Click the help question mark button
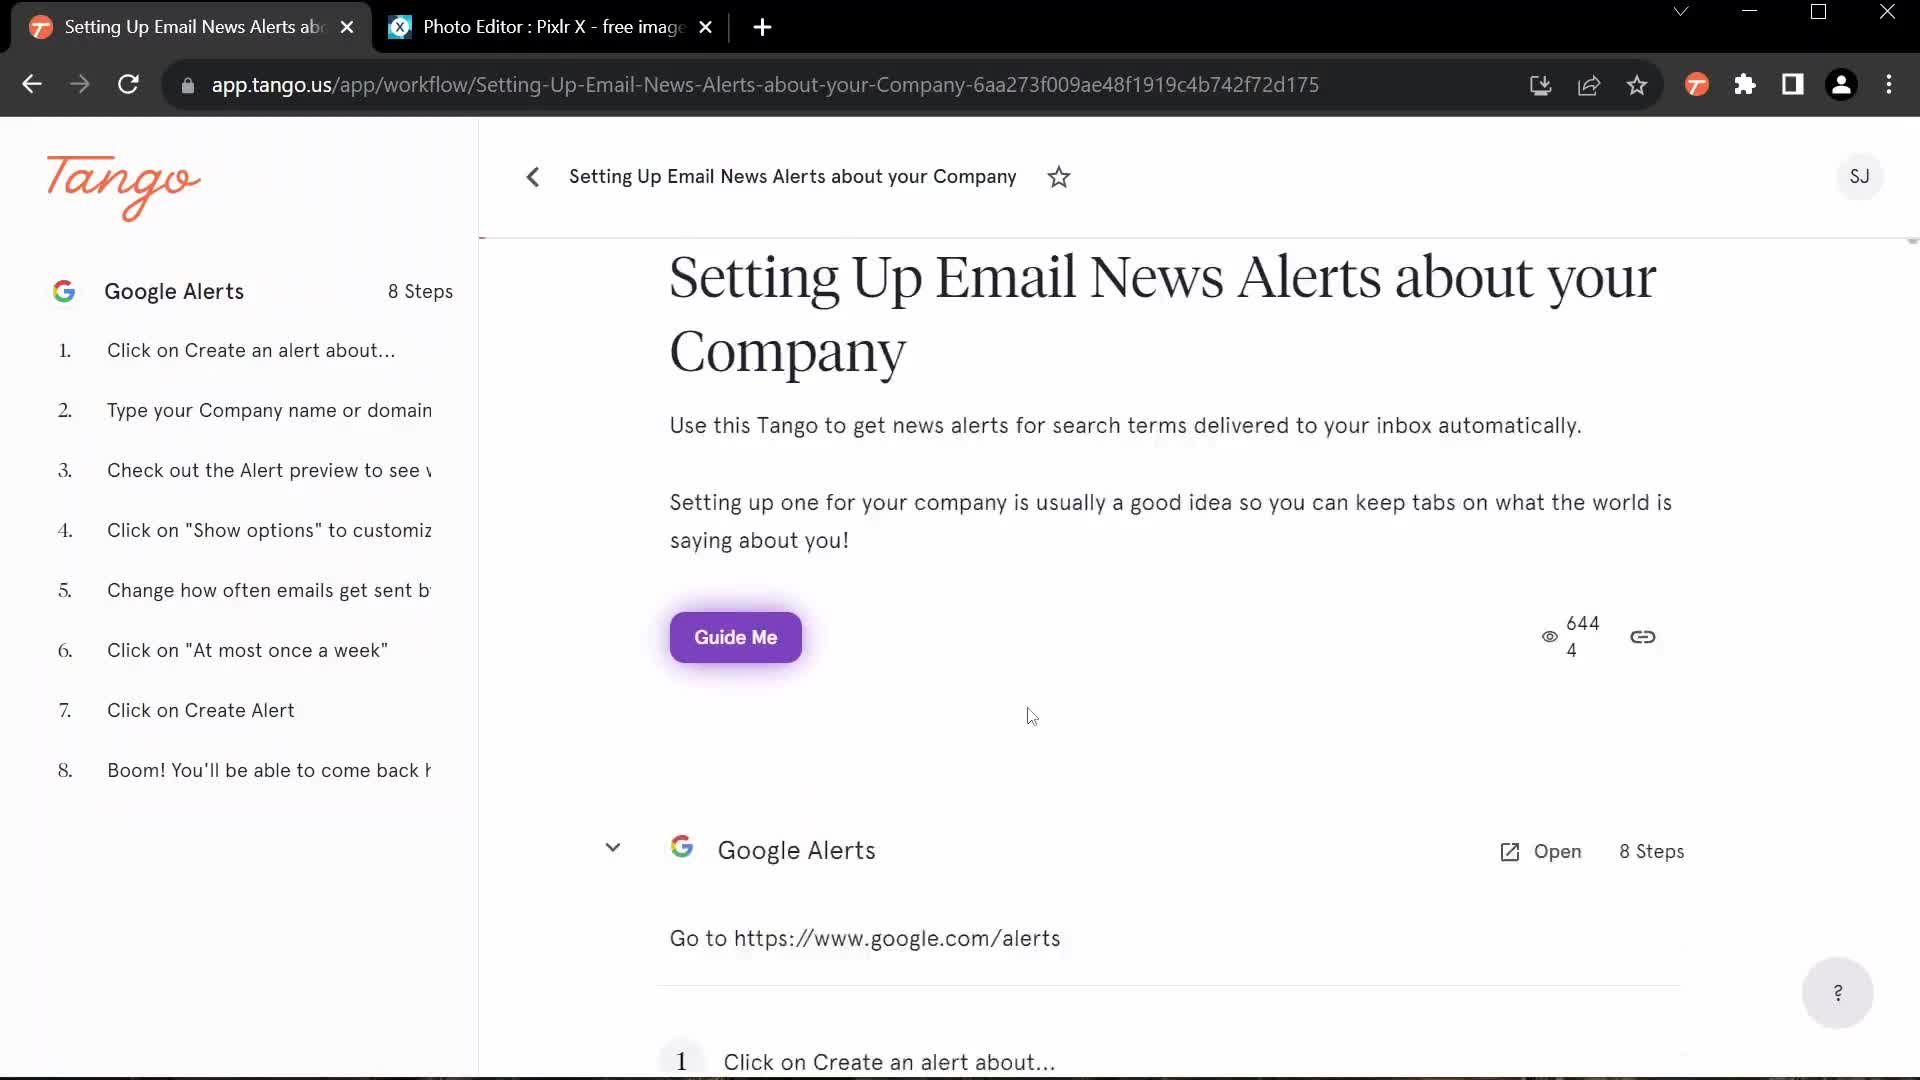1920x1080 pixels. point(1840,993)
